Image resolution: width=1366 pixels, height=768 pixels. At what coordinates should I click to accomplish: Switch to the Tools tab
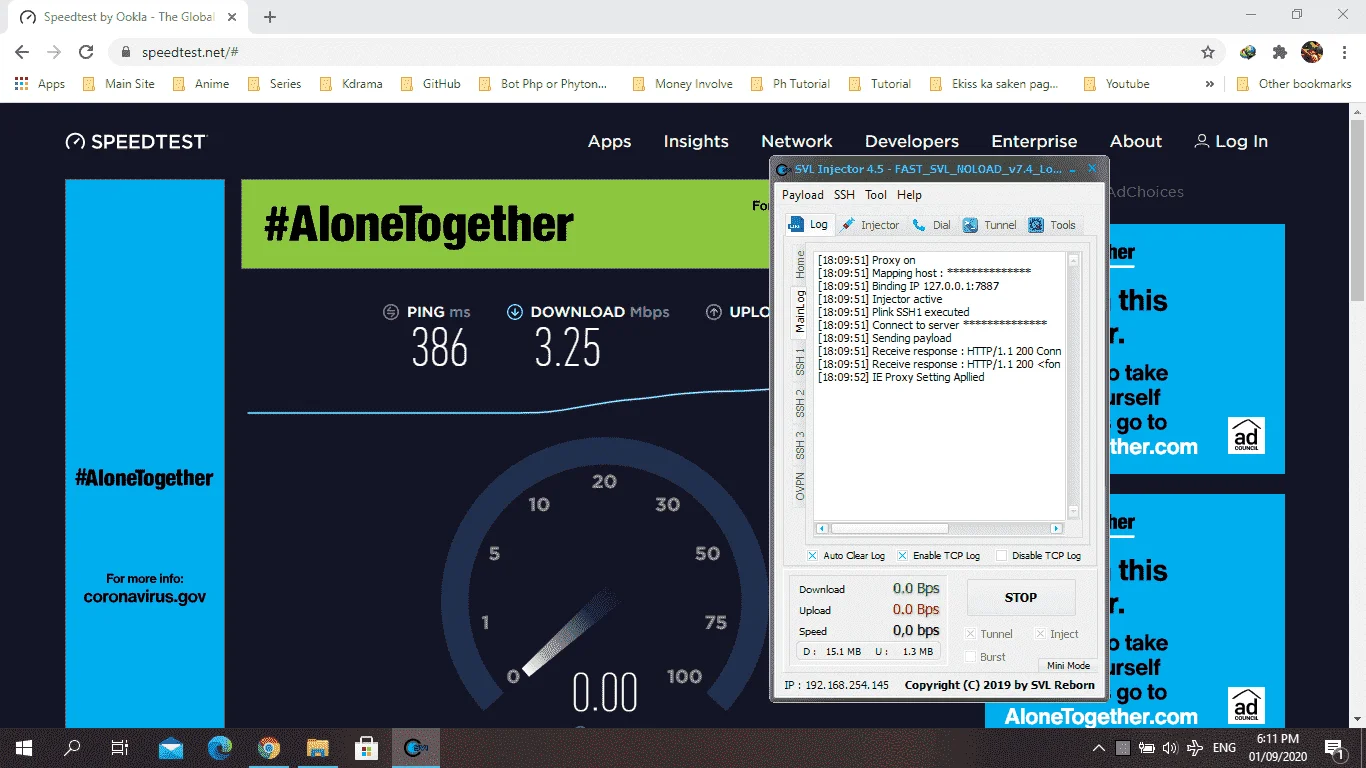(1052, 225)
